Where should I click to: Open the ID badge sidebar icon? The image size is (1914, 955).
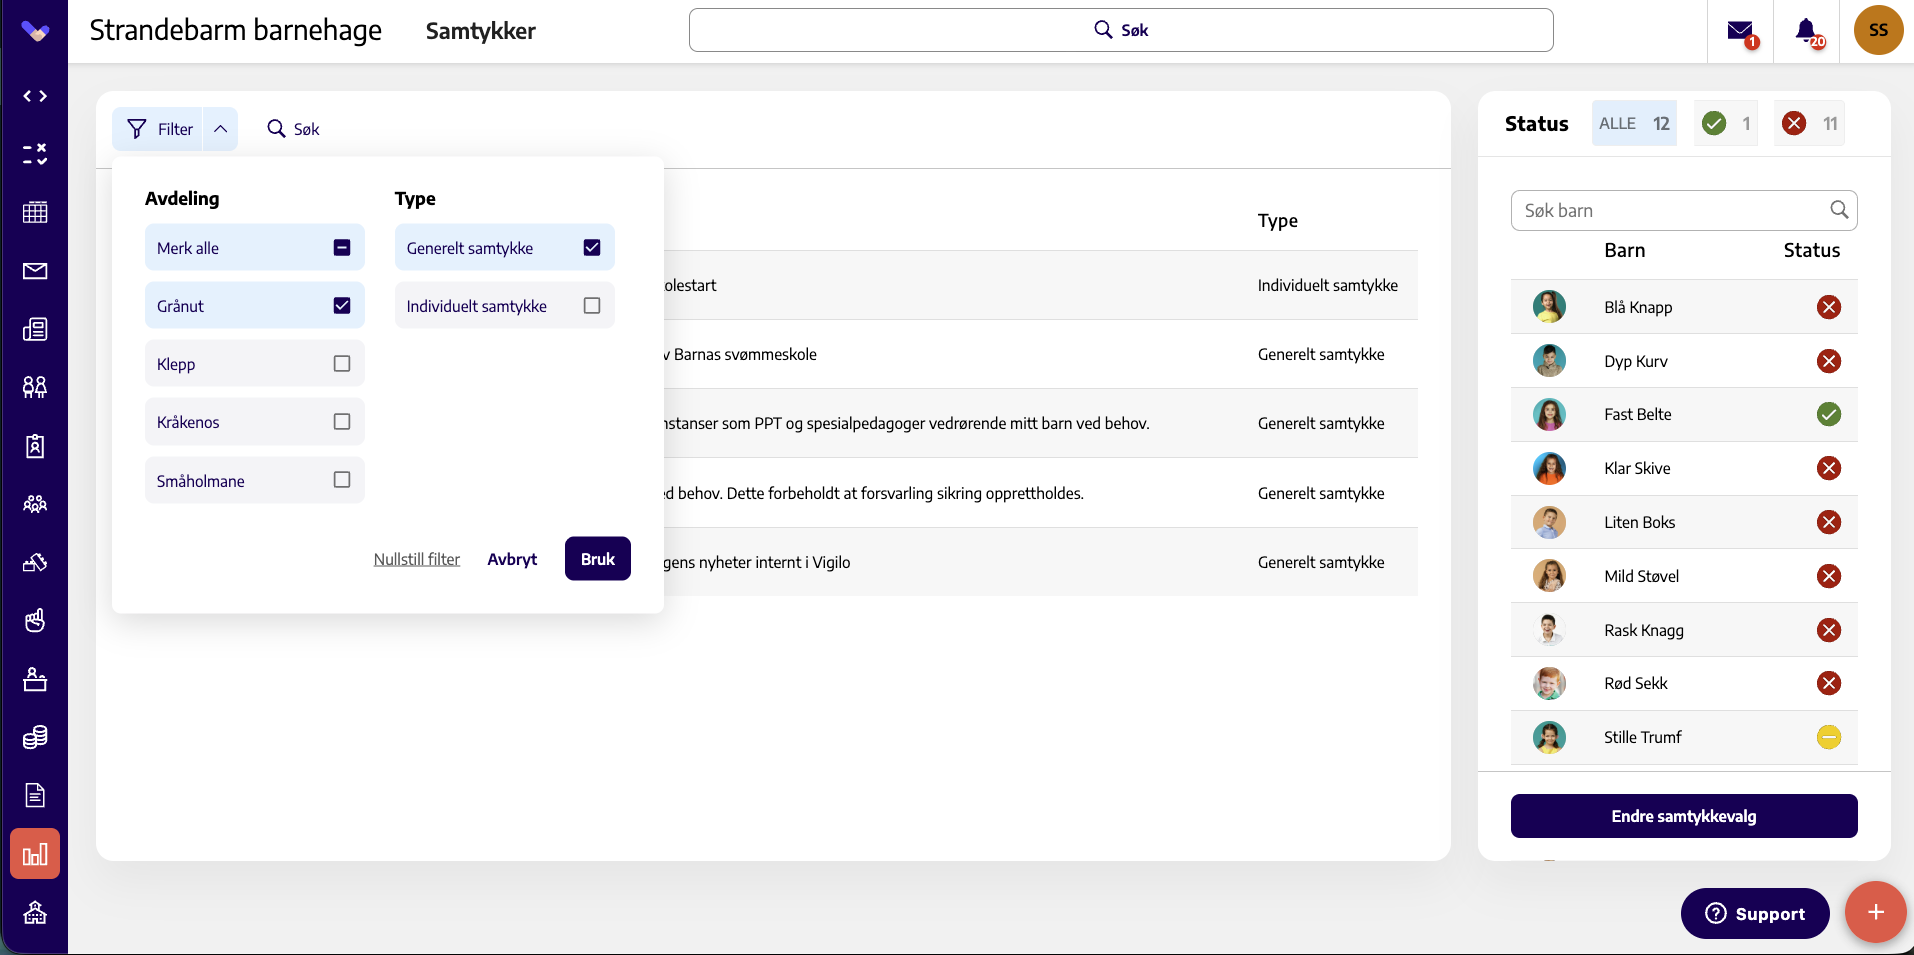tap(35, 446)
